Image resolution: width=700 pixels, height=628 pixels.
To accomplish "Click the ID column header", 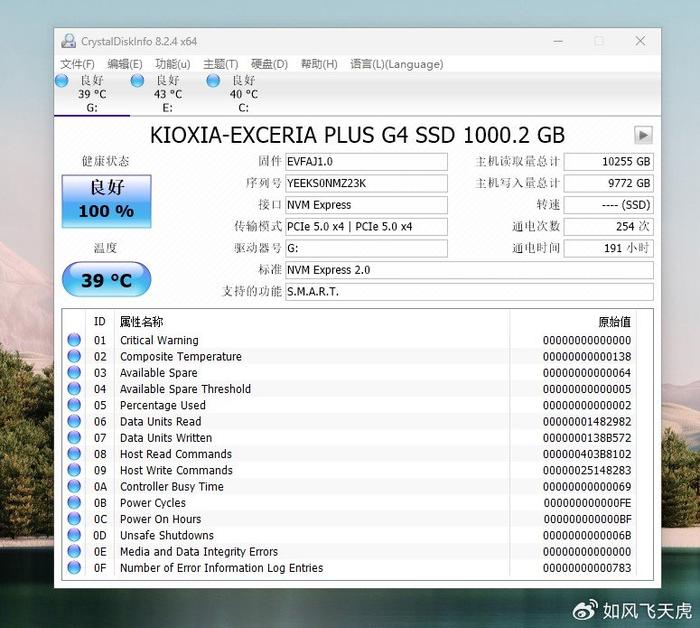I will pos(100,322).
